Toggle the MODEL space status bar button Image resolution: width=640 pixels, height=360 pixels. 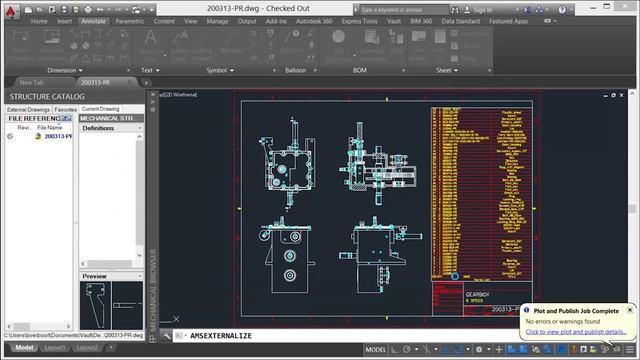376,350
